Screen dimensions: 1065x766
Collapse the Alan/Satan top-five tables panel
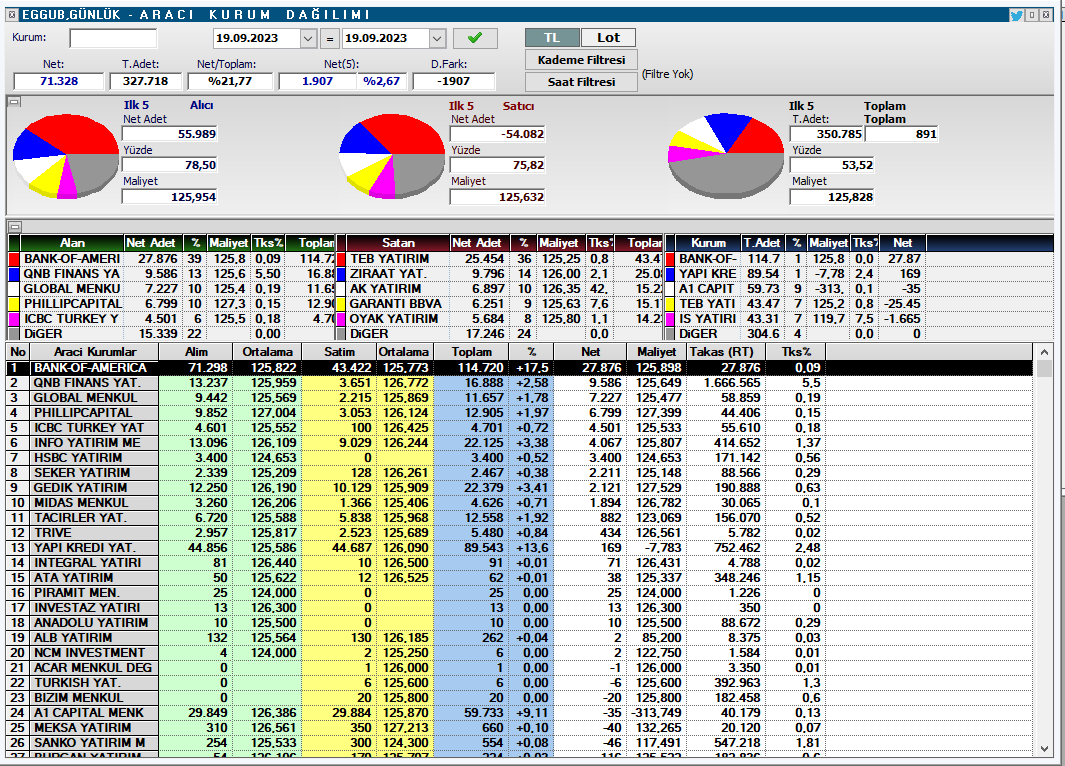point(14,226)
